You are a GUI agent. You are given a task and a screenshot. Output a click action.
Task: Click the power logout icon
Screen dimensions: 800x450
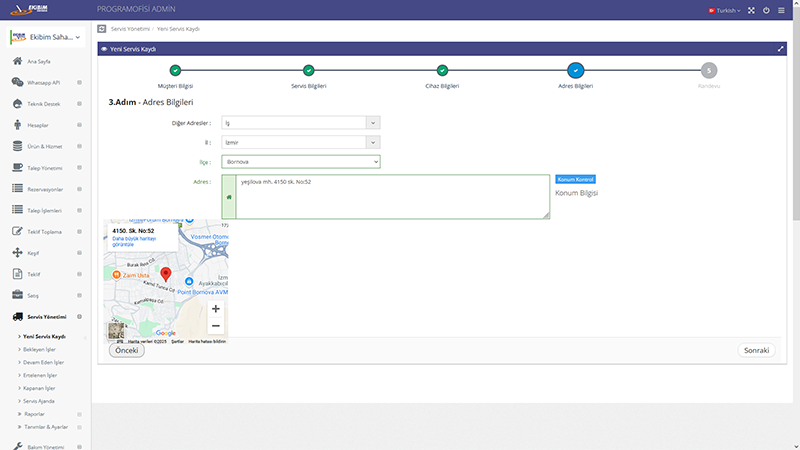point(766,10)
